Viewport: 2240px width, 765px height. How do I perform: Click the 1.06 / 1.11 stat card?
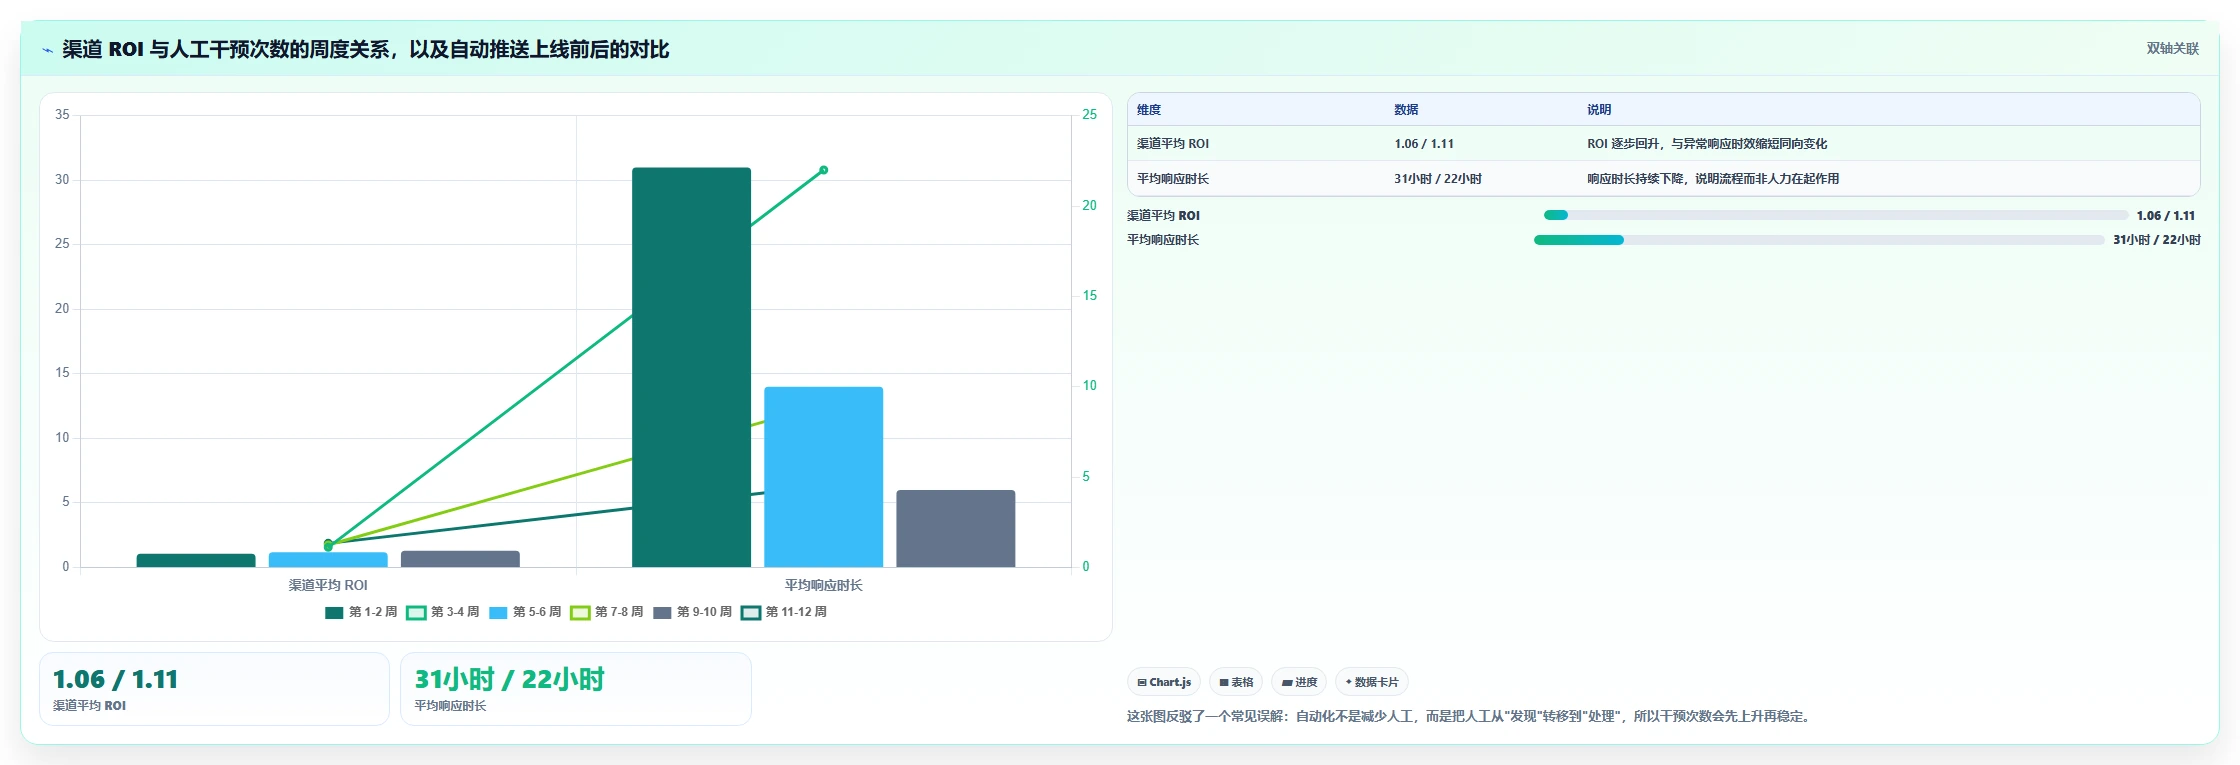214,689
